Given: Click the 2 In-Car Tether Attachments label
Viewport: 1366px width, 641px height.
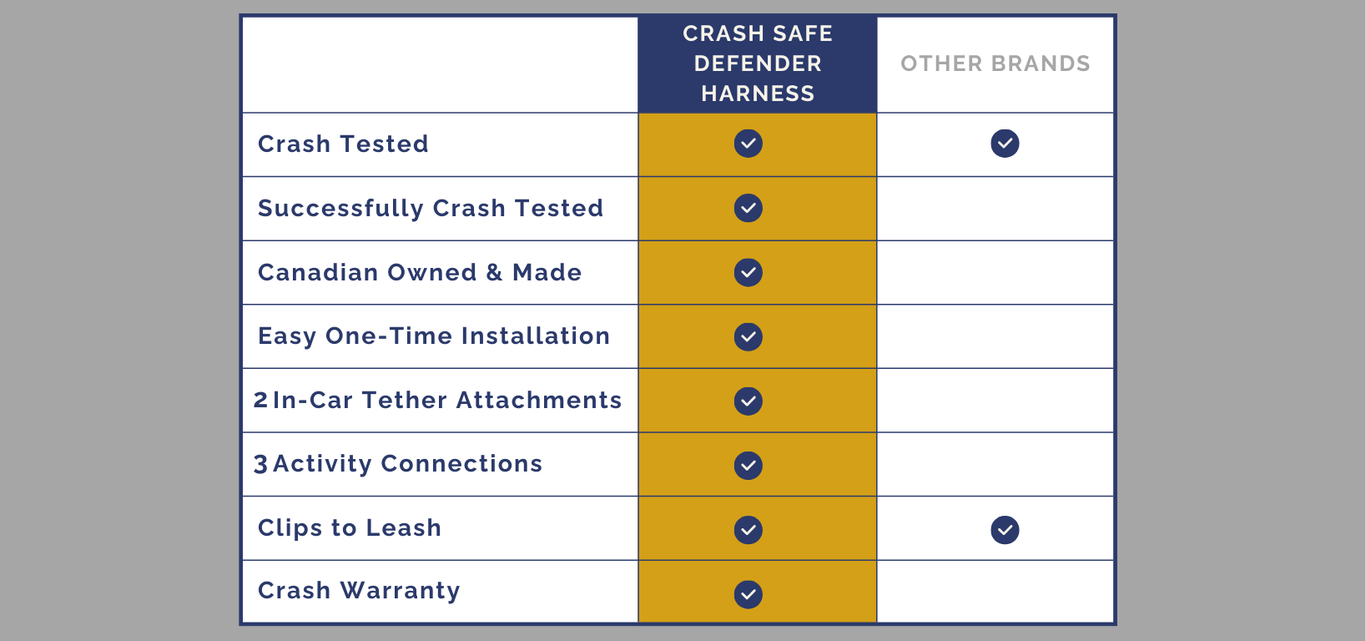Looking at the screenshot, I should 437,400.
